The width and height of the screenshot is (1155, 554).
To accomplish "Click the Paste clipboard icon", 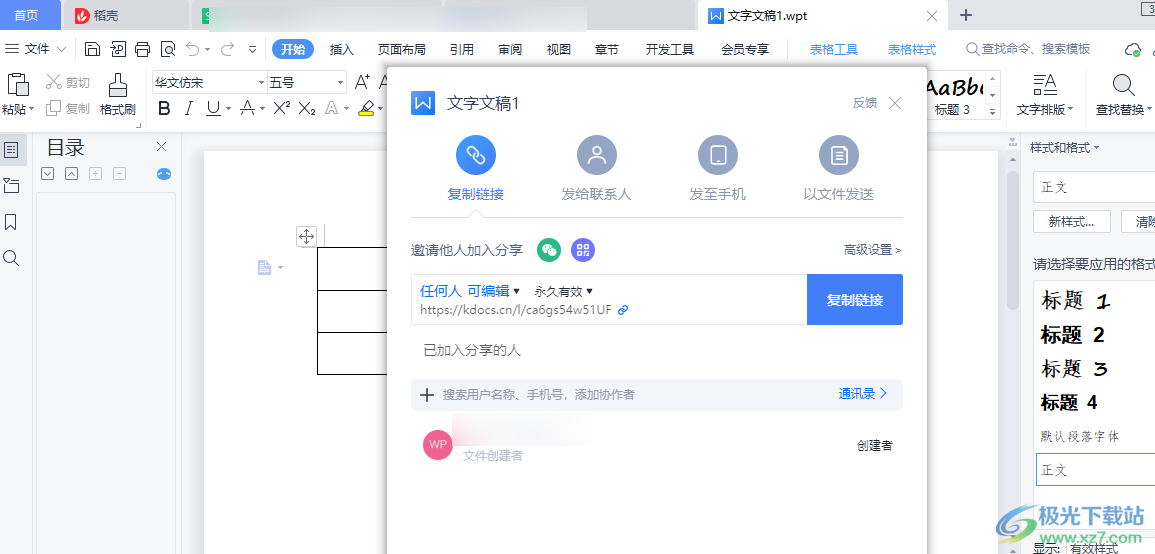I will tap(18, 84).
